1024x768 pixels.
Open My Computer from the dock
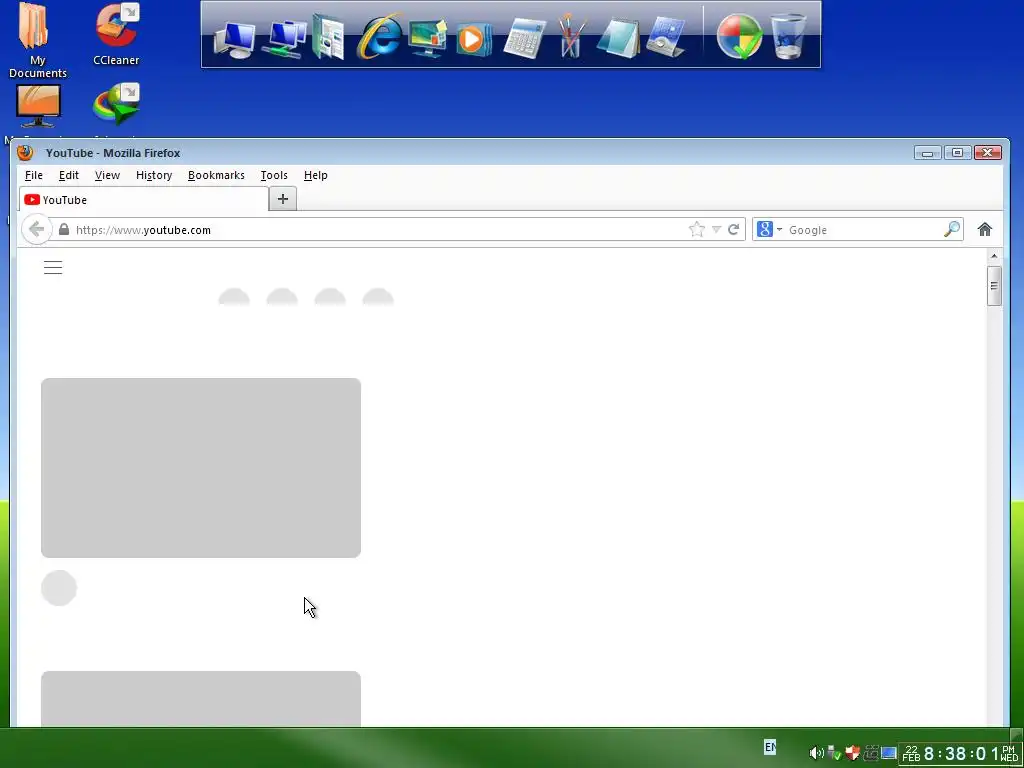(x=234, y=40)
